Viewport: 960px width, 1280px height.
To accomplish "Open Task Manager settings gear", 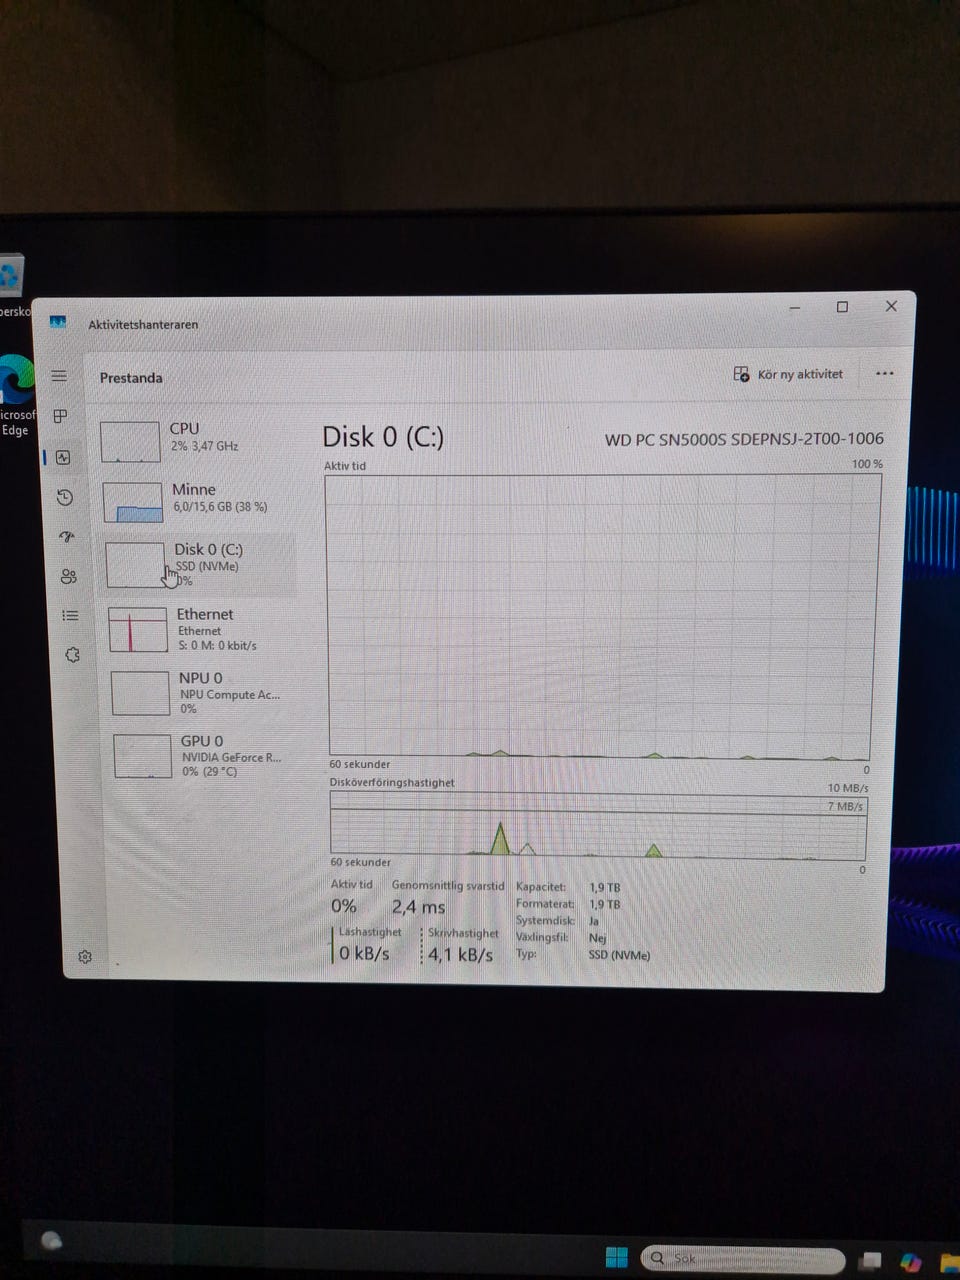I will coord(85,957).
